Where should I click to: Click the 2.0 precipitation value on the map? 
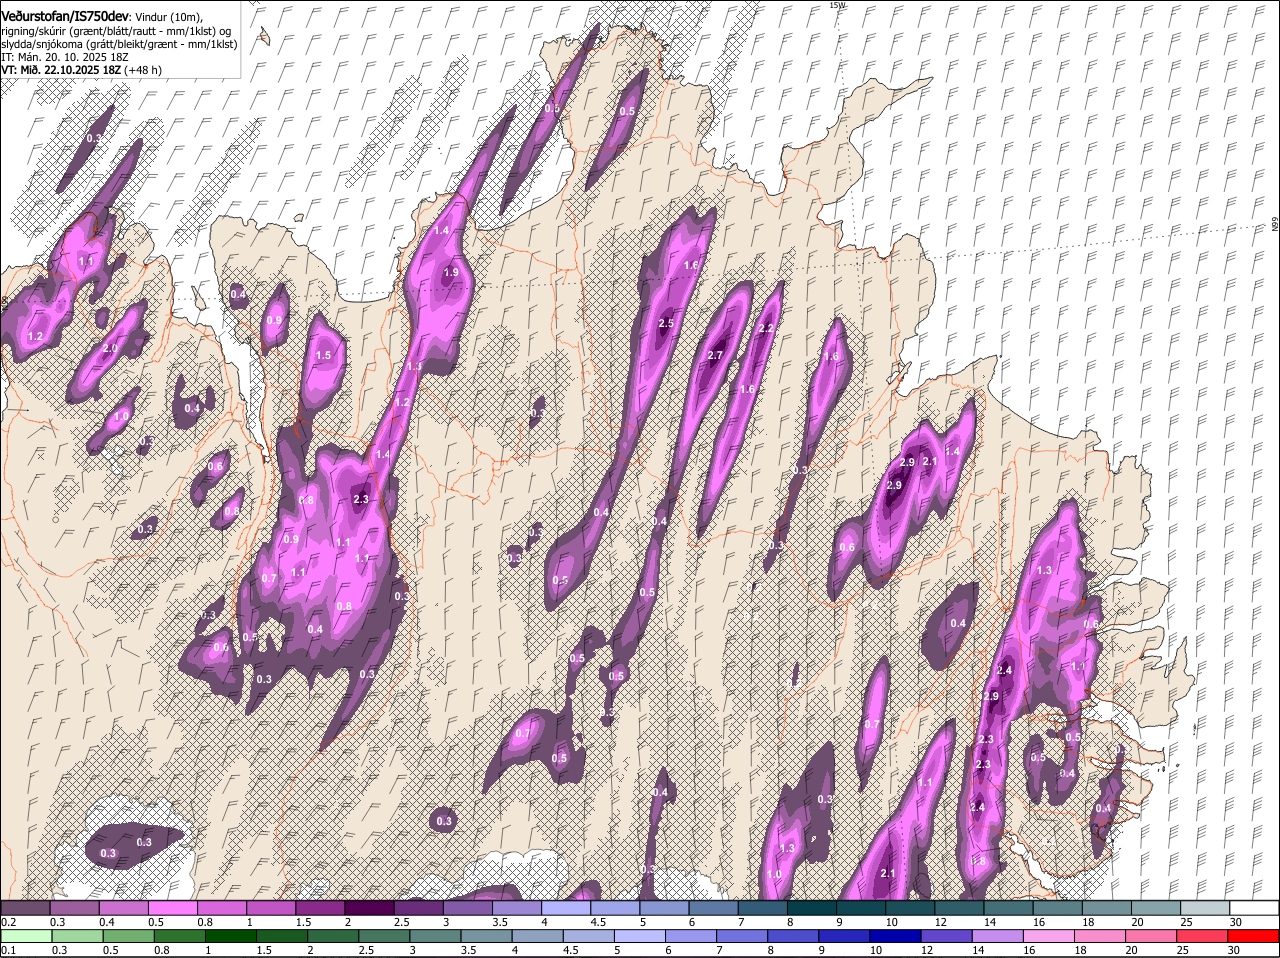pyautogui.click(x=110, y=348)
